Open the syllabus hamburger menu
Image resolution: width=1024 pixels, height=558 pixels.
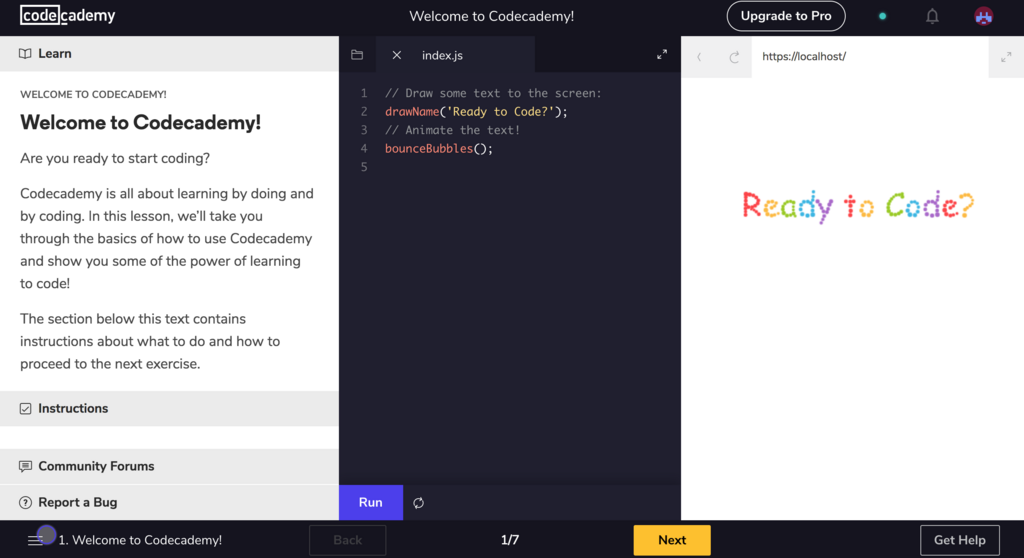point(35,540)
